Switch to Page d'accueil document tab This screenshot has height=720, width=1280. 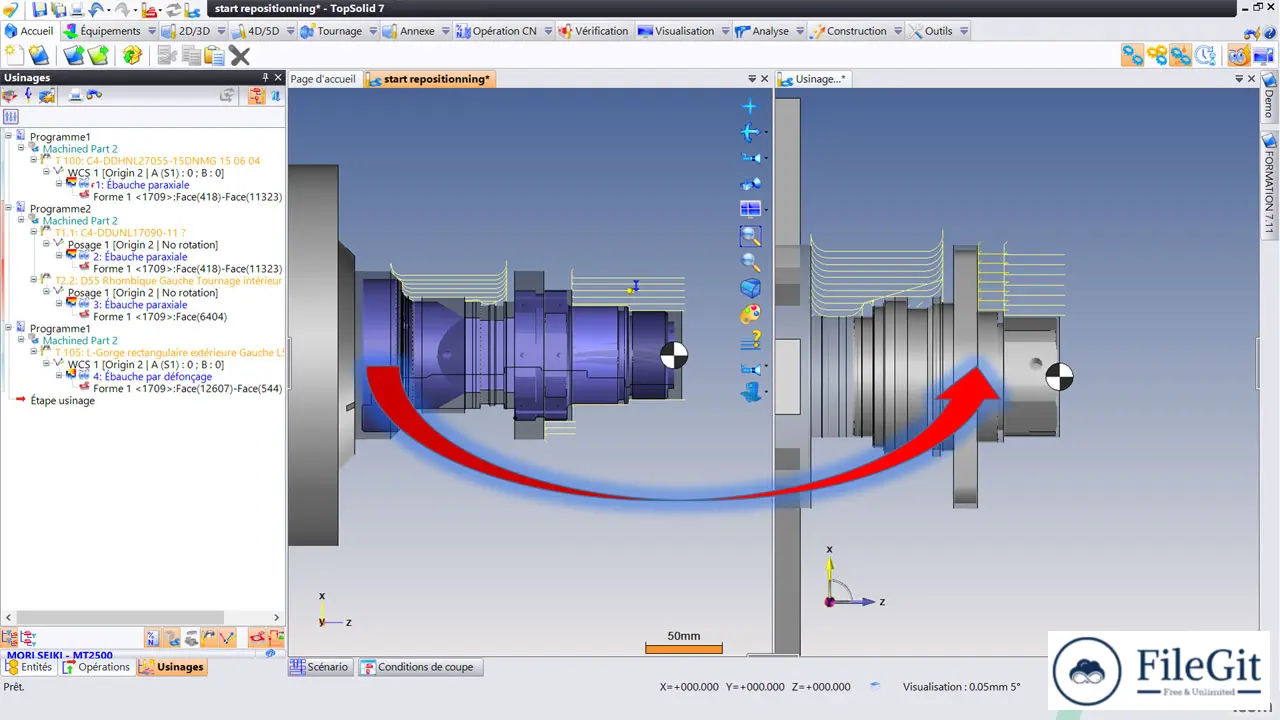point(322,79)
